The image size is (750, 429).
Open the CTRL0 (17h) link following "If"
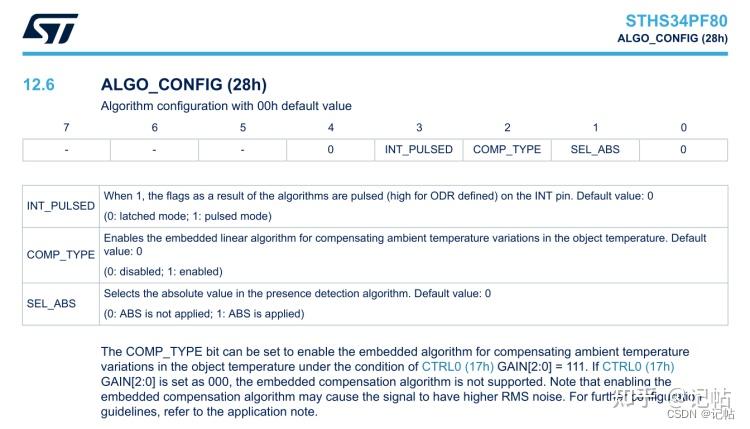(638, 367)
